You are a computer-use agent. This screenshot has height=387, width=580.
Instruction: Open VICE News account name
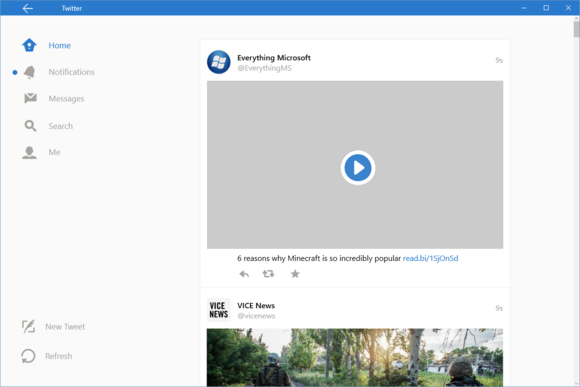(x=256, y=306)
